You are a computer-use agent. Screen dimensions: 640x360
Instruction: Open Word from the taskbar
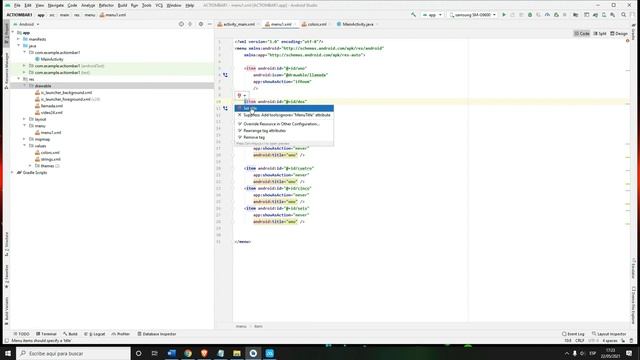pos(171,353)
